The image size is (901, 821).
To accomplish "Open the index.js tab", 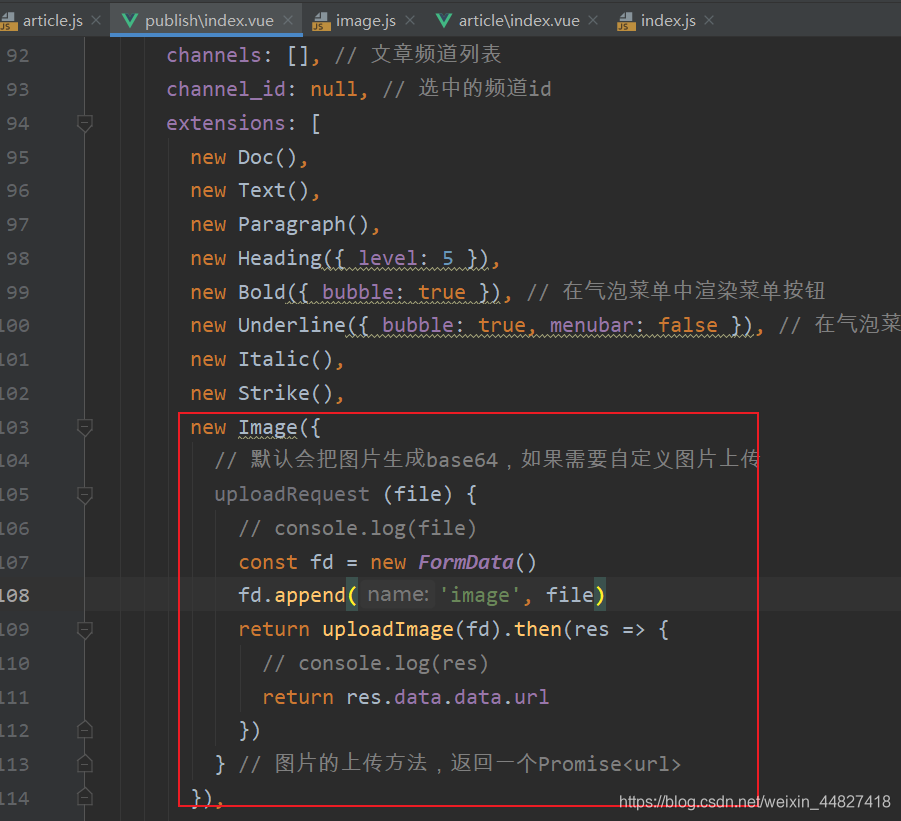I will pos(668,21).
